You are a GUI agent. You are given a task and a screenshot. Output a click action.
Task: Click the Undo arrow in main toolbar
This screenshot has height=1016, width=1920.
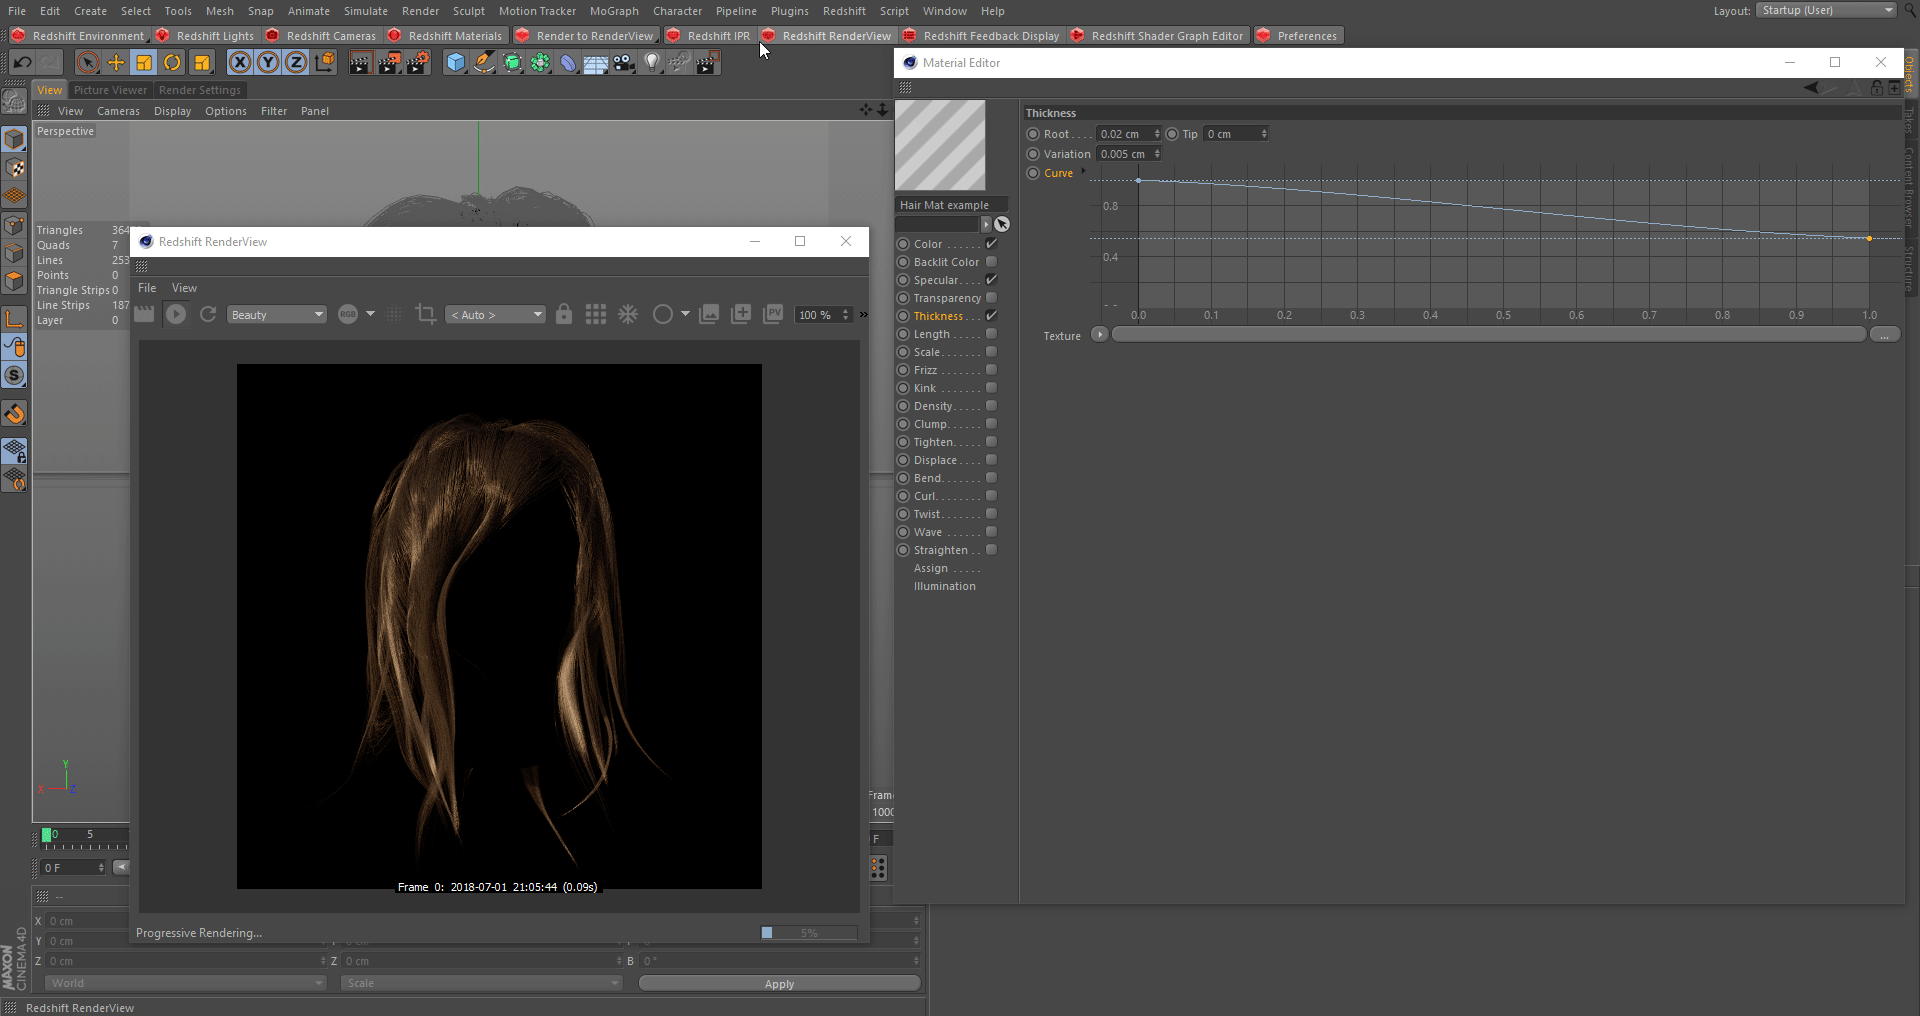(x=22, y=63)
